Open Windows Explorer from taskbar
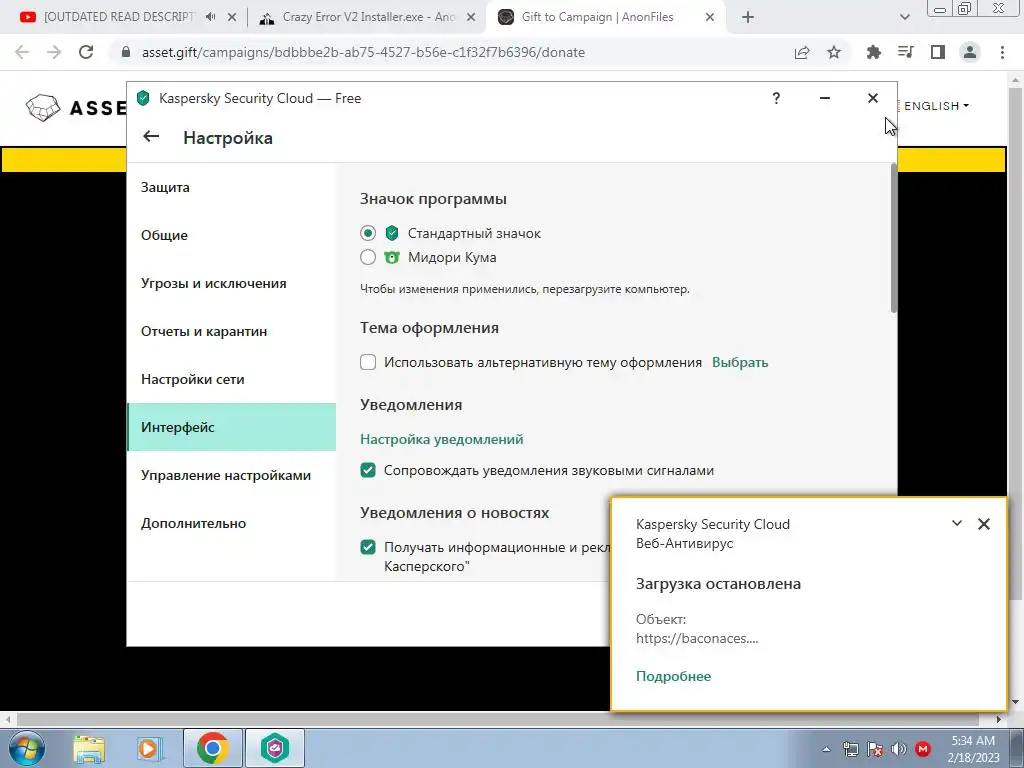Viewport: 1024px width, 768px height. [89, 748]
